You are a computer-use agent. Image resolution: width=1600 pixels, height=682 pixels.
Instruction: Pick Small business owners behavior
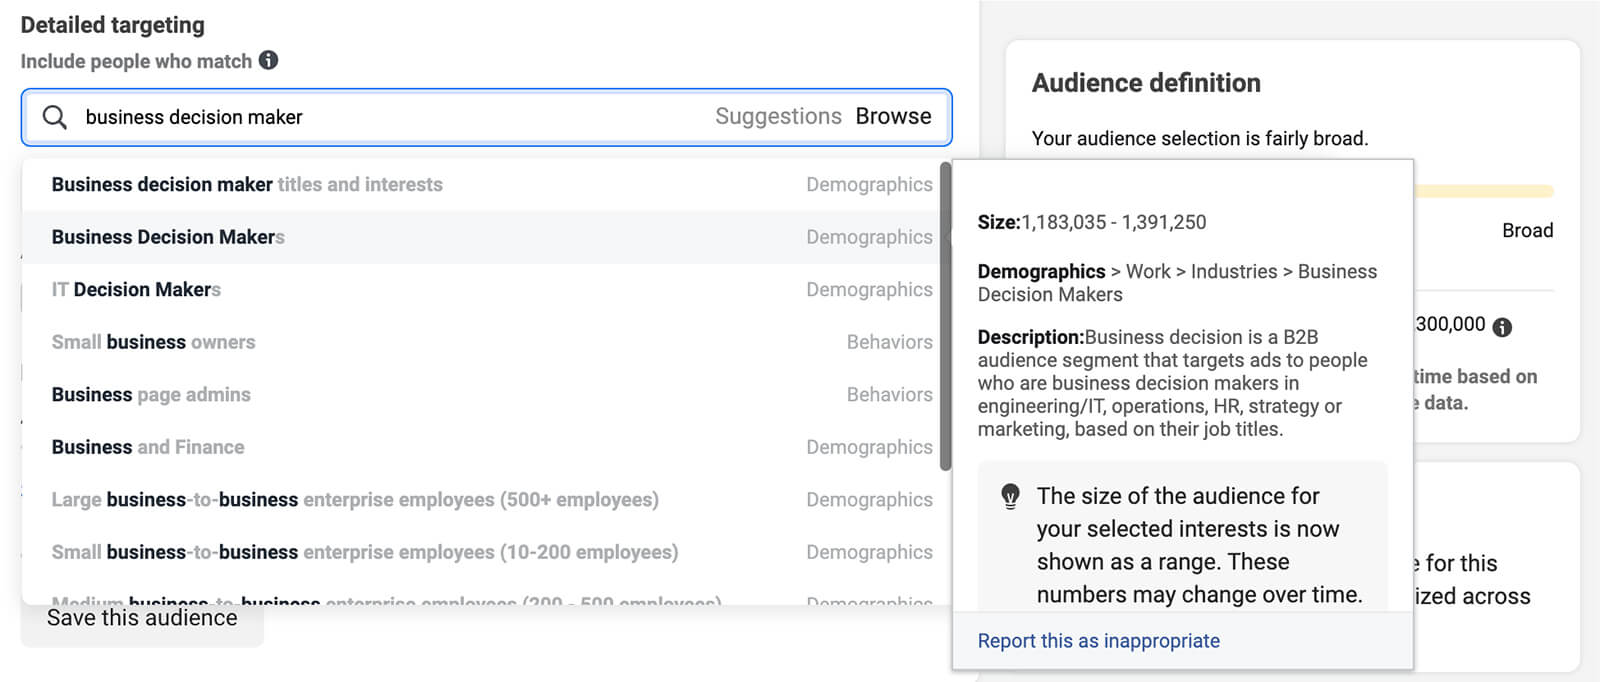point(153,342)
